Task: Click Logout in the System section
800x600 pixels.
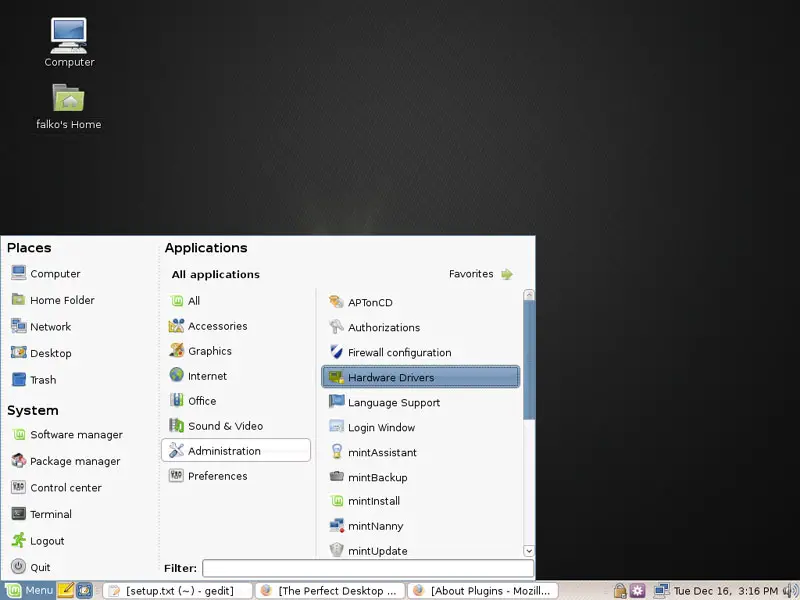Action: click(x=38, y=541)
